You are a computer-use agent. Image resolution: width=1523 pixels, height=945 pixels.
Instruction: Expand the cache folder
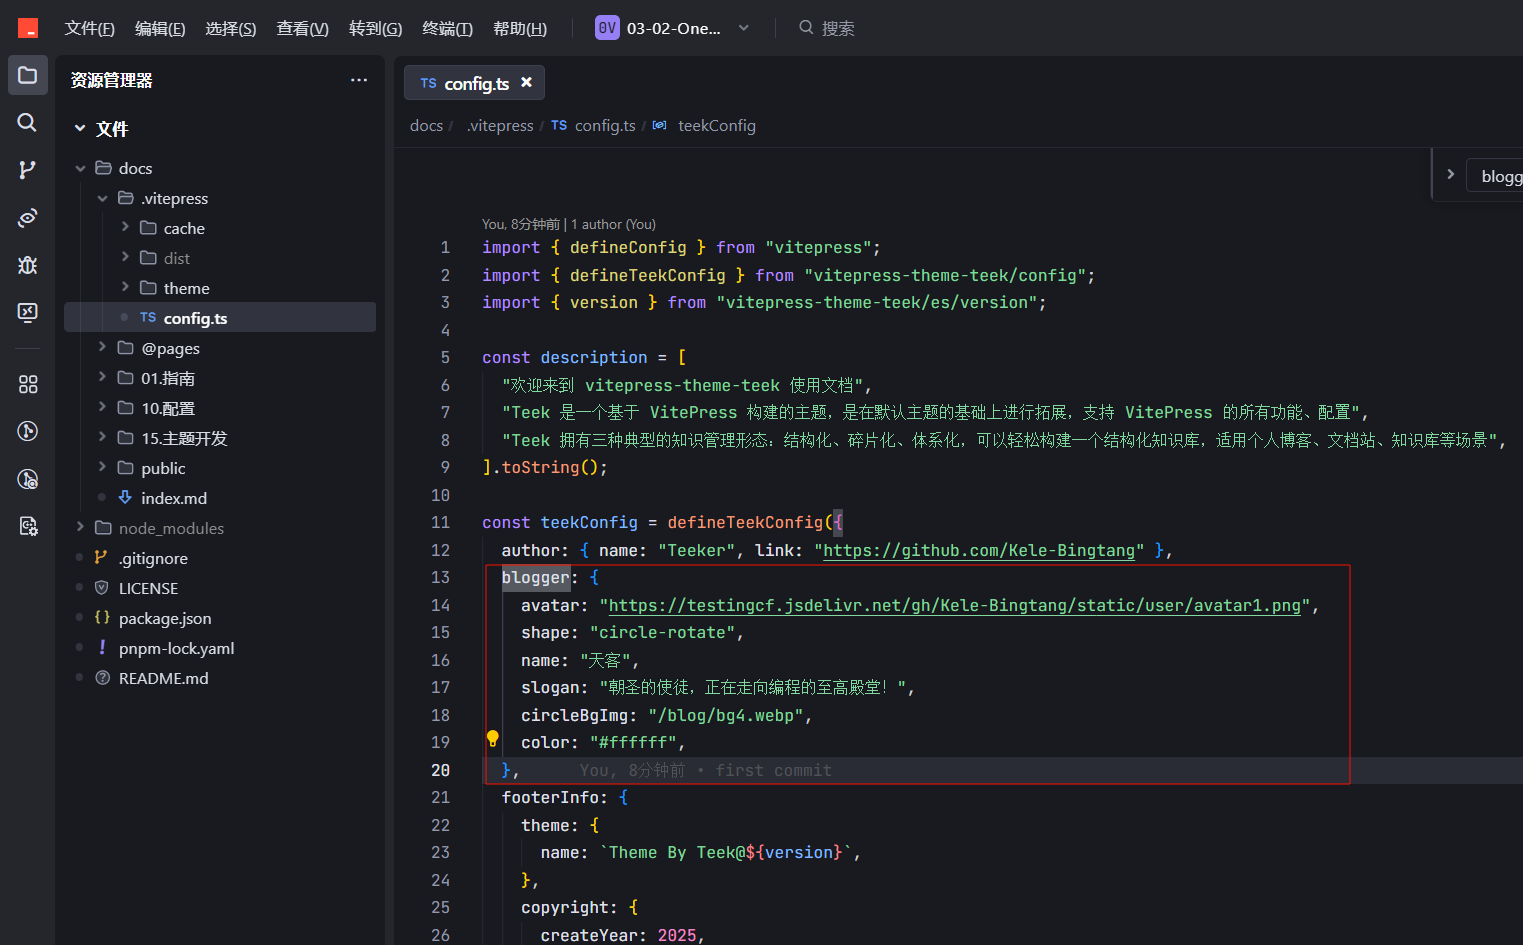click(125, 227)
